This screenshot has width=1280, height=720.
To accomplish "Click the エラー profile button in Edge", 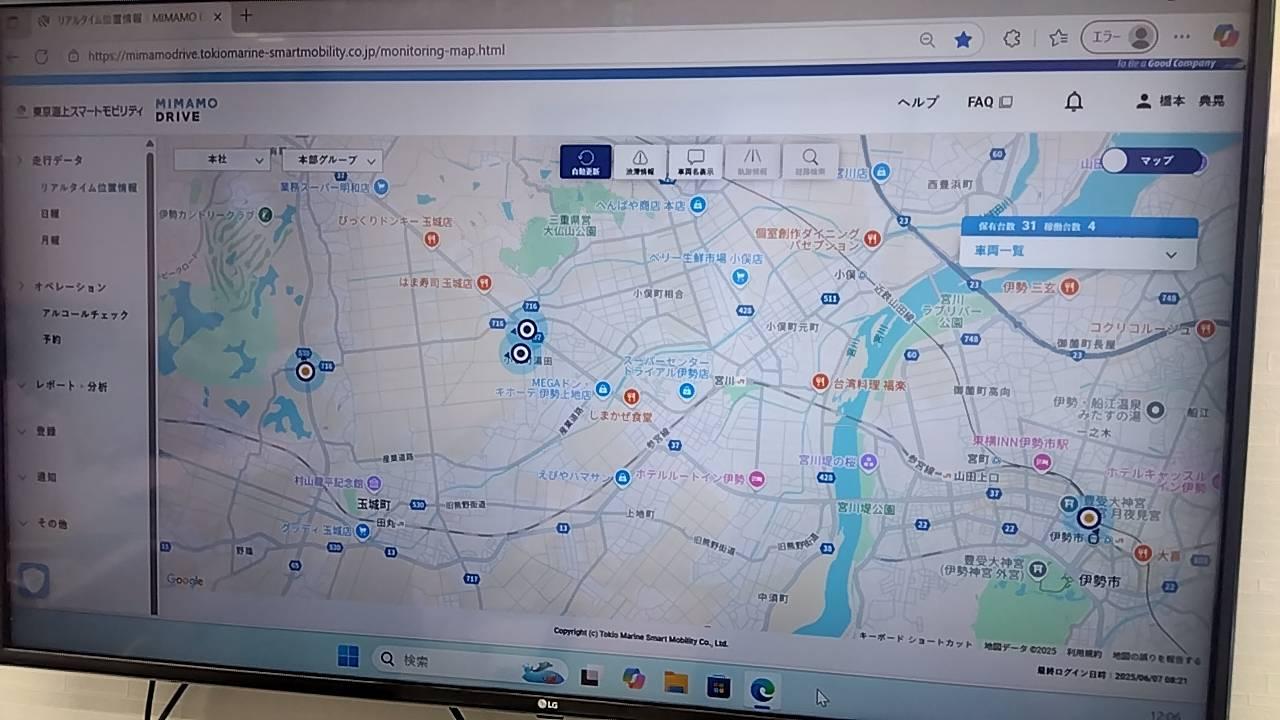I will click(x=1119, y=37).
